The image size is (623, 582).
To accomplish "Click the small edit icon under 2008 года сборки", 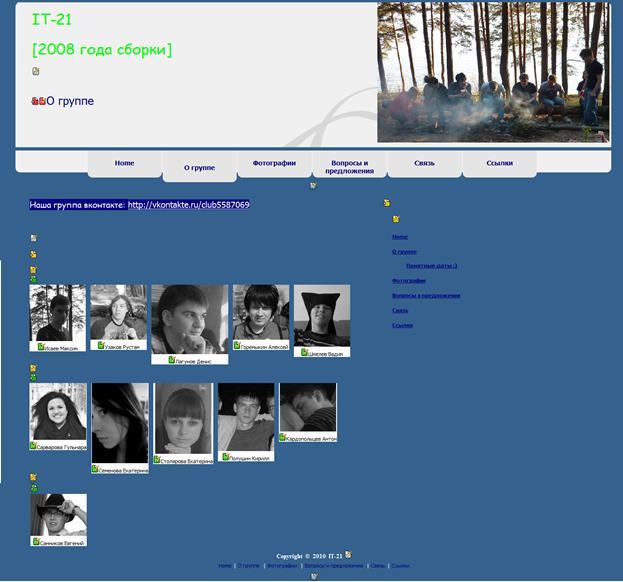I will [x=36, y=72].
